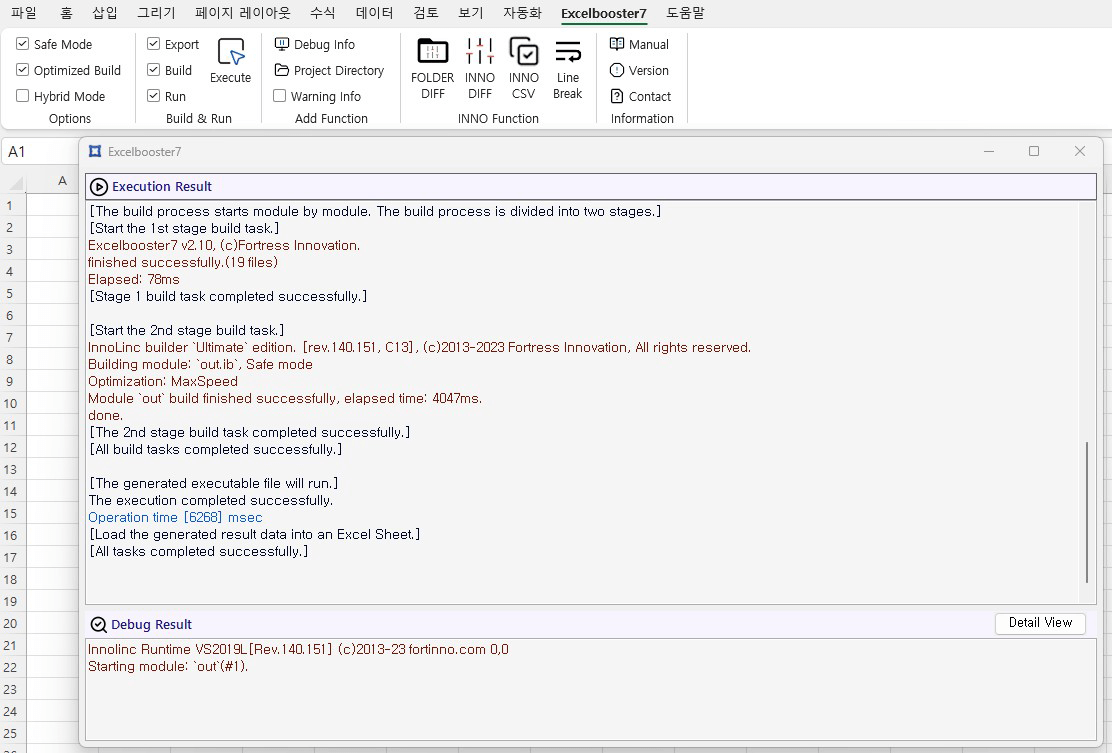Enable Hybrid Mode checkbox
The width and height of the screenshot is (1112, 753).
(x=23, y=96)
